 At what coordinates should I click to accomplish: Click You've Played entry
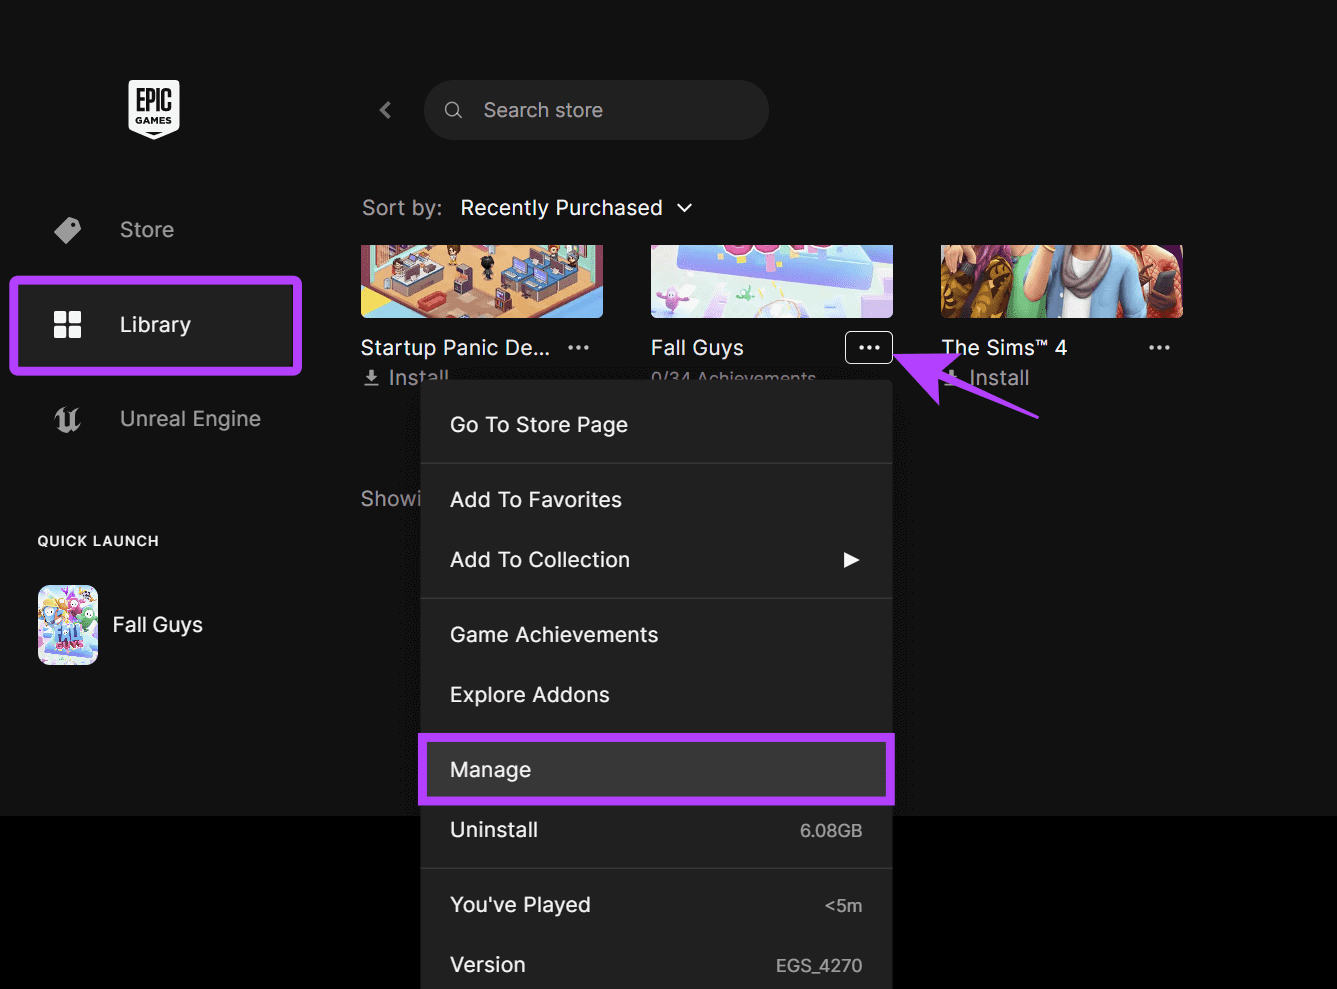coord(656,905)
